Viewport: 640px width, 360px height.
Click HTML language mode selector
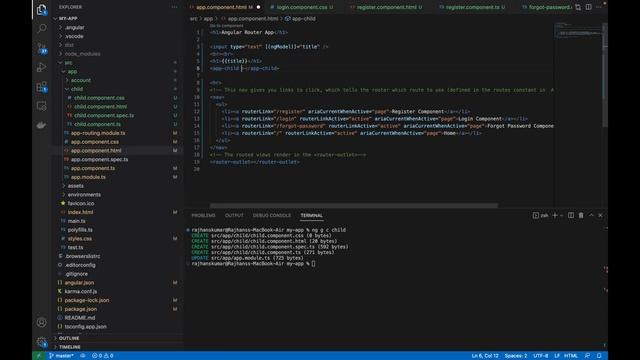coord(571,356)
